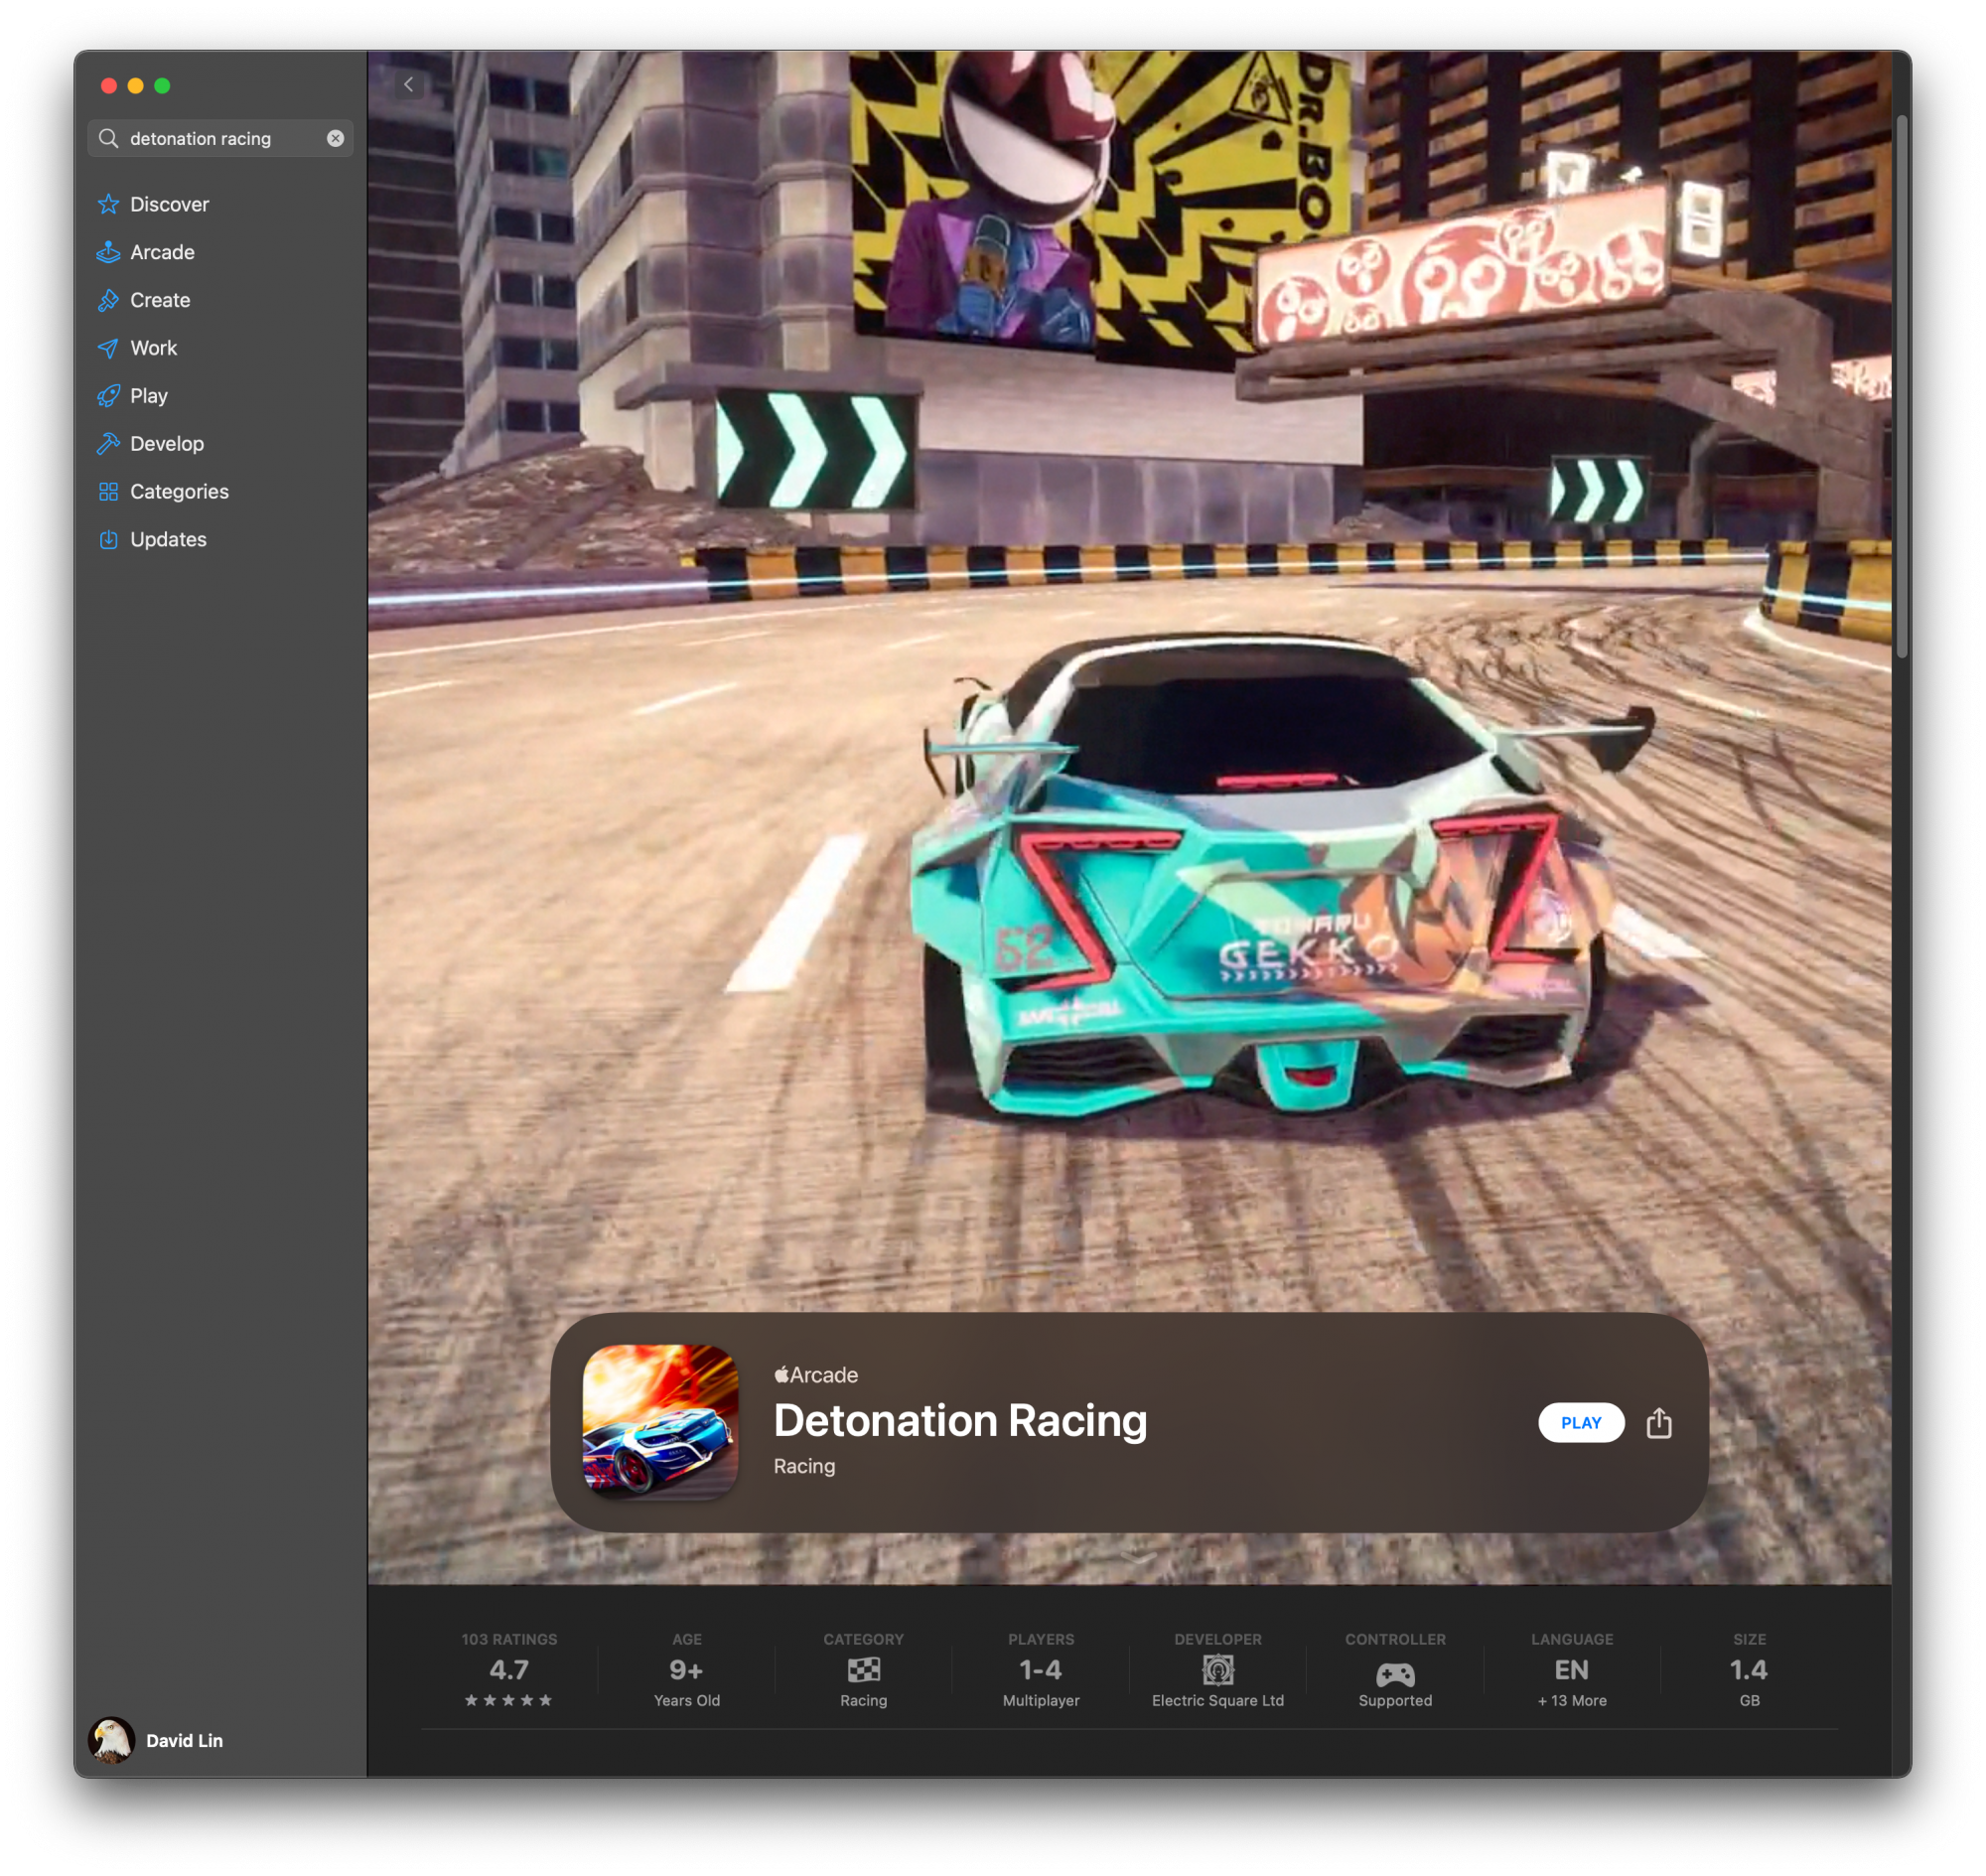Click the Arcade label above title
Viewport: 1986px width, 1876px height.
815,1374
